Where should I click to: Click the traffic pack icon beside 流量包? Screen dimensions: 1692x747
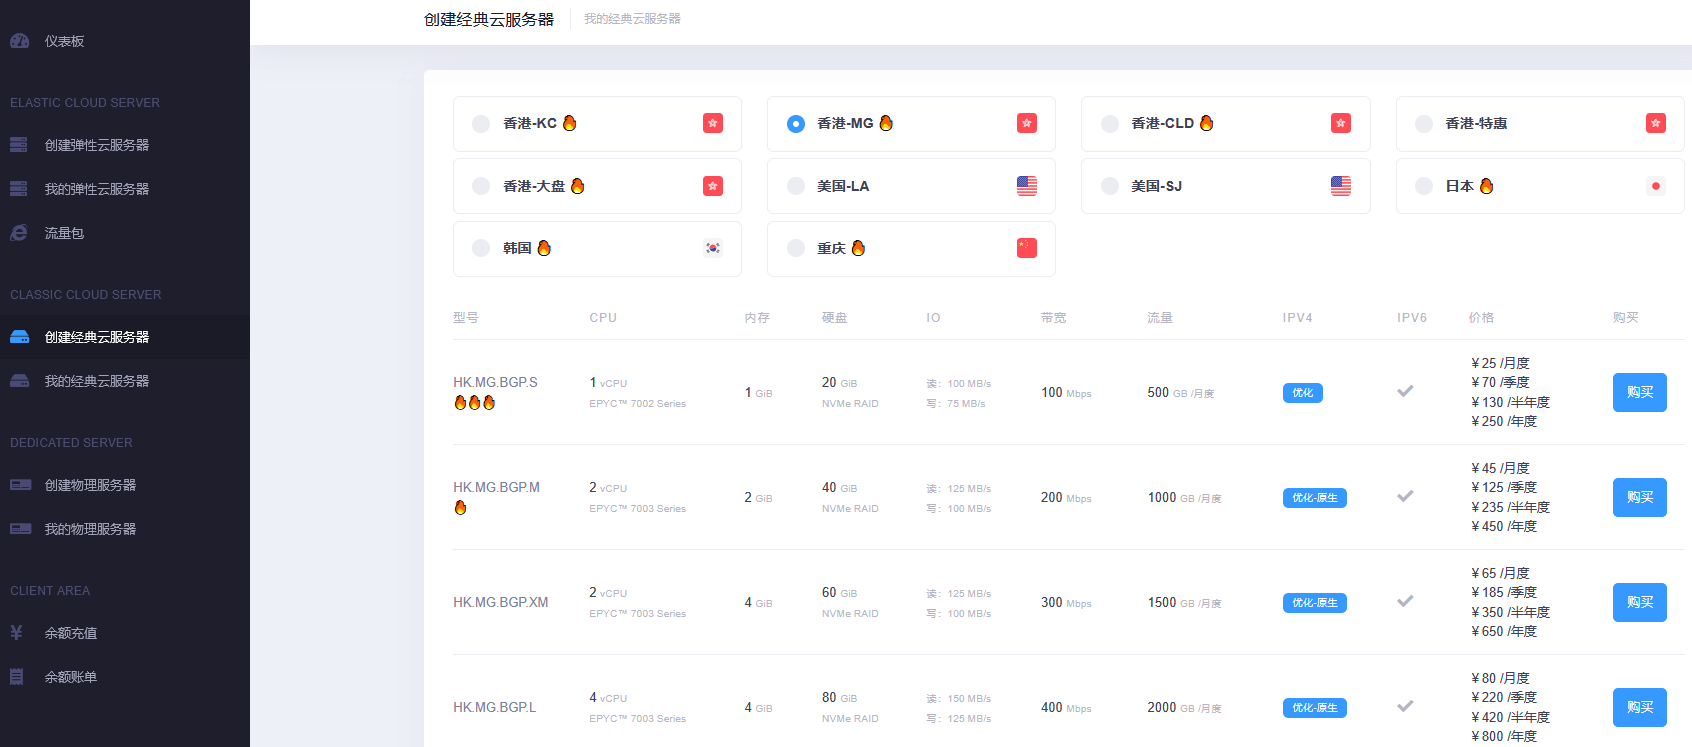19,233
